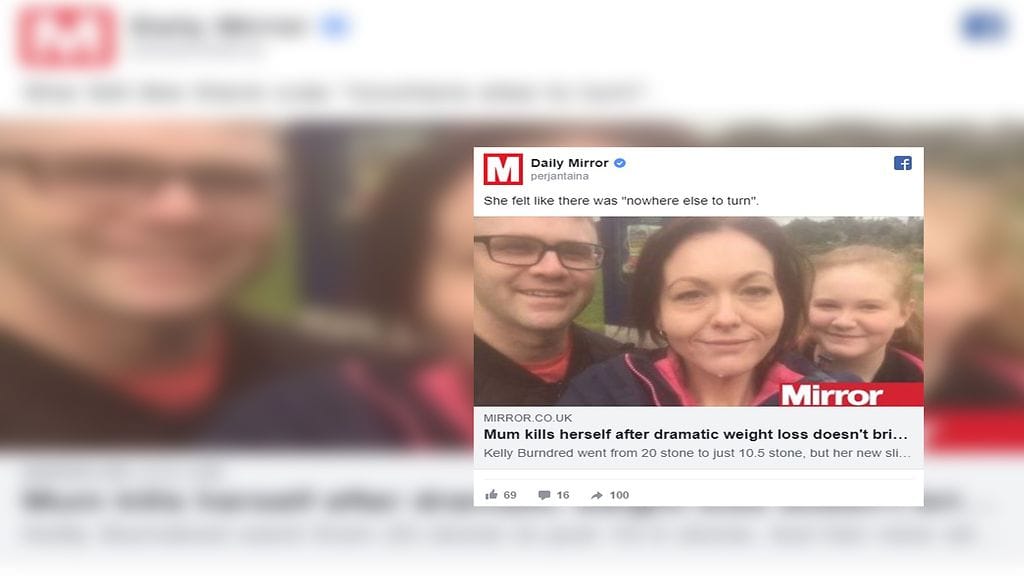Viewport: 1024px width, 576px height.
Task: Click the 16 comments count
Action: click(563, 495)
